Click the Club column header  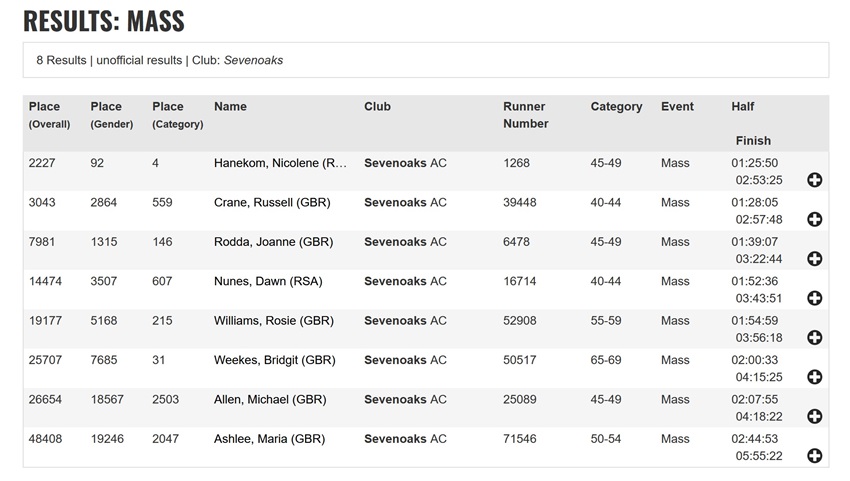tap(377, 106)
